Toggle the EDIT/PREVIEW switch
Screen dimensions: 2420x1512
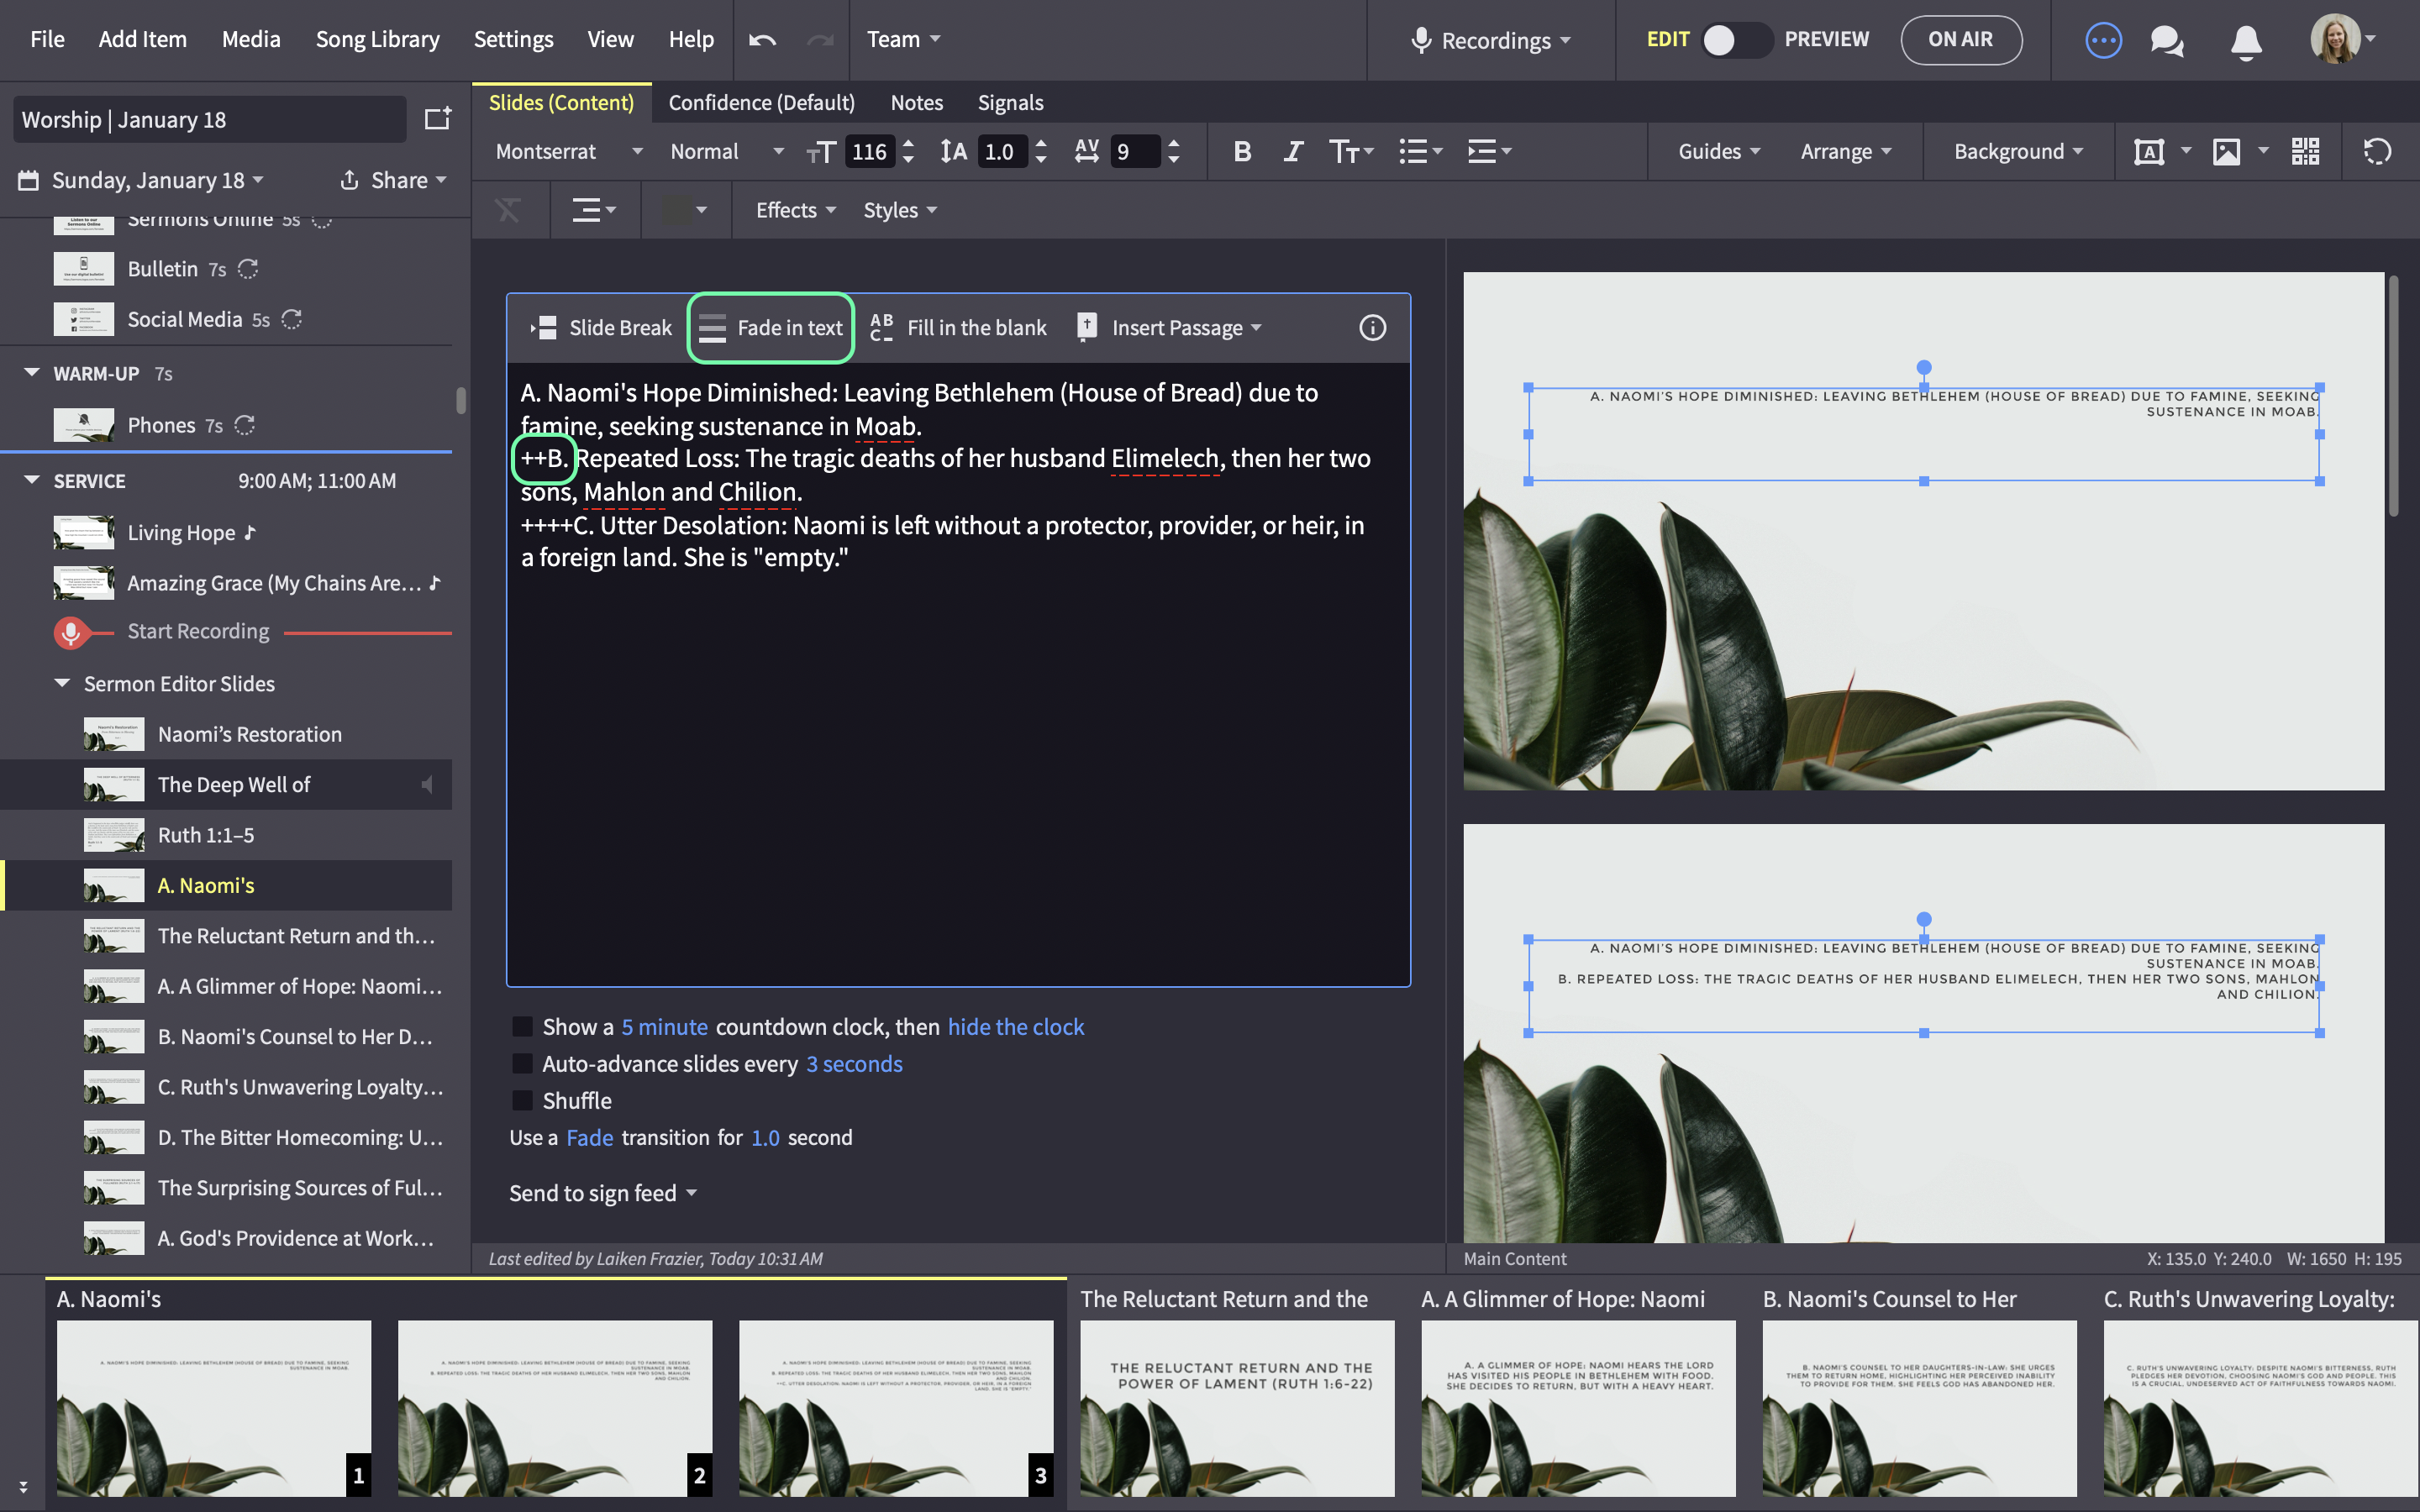click(1736, 40)
